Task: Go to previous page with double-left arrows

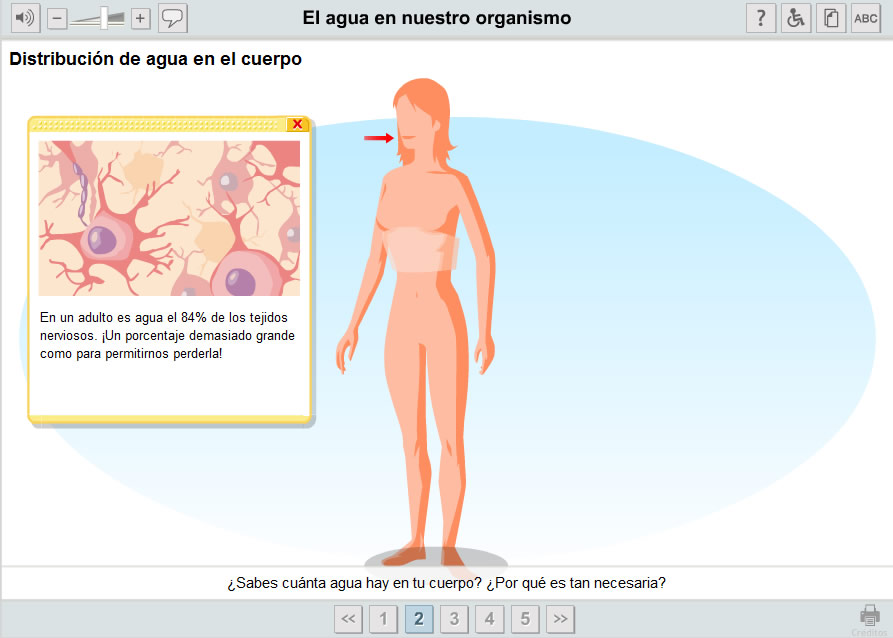Action: coord(349,619)
